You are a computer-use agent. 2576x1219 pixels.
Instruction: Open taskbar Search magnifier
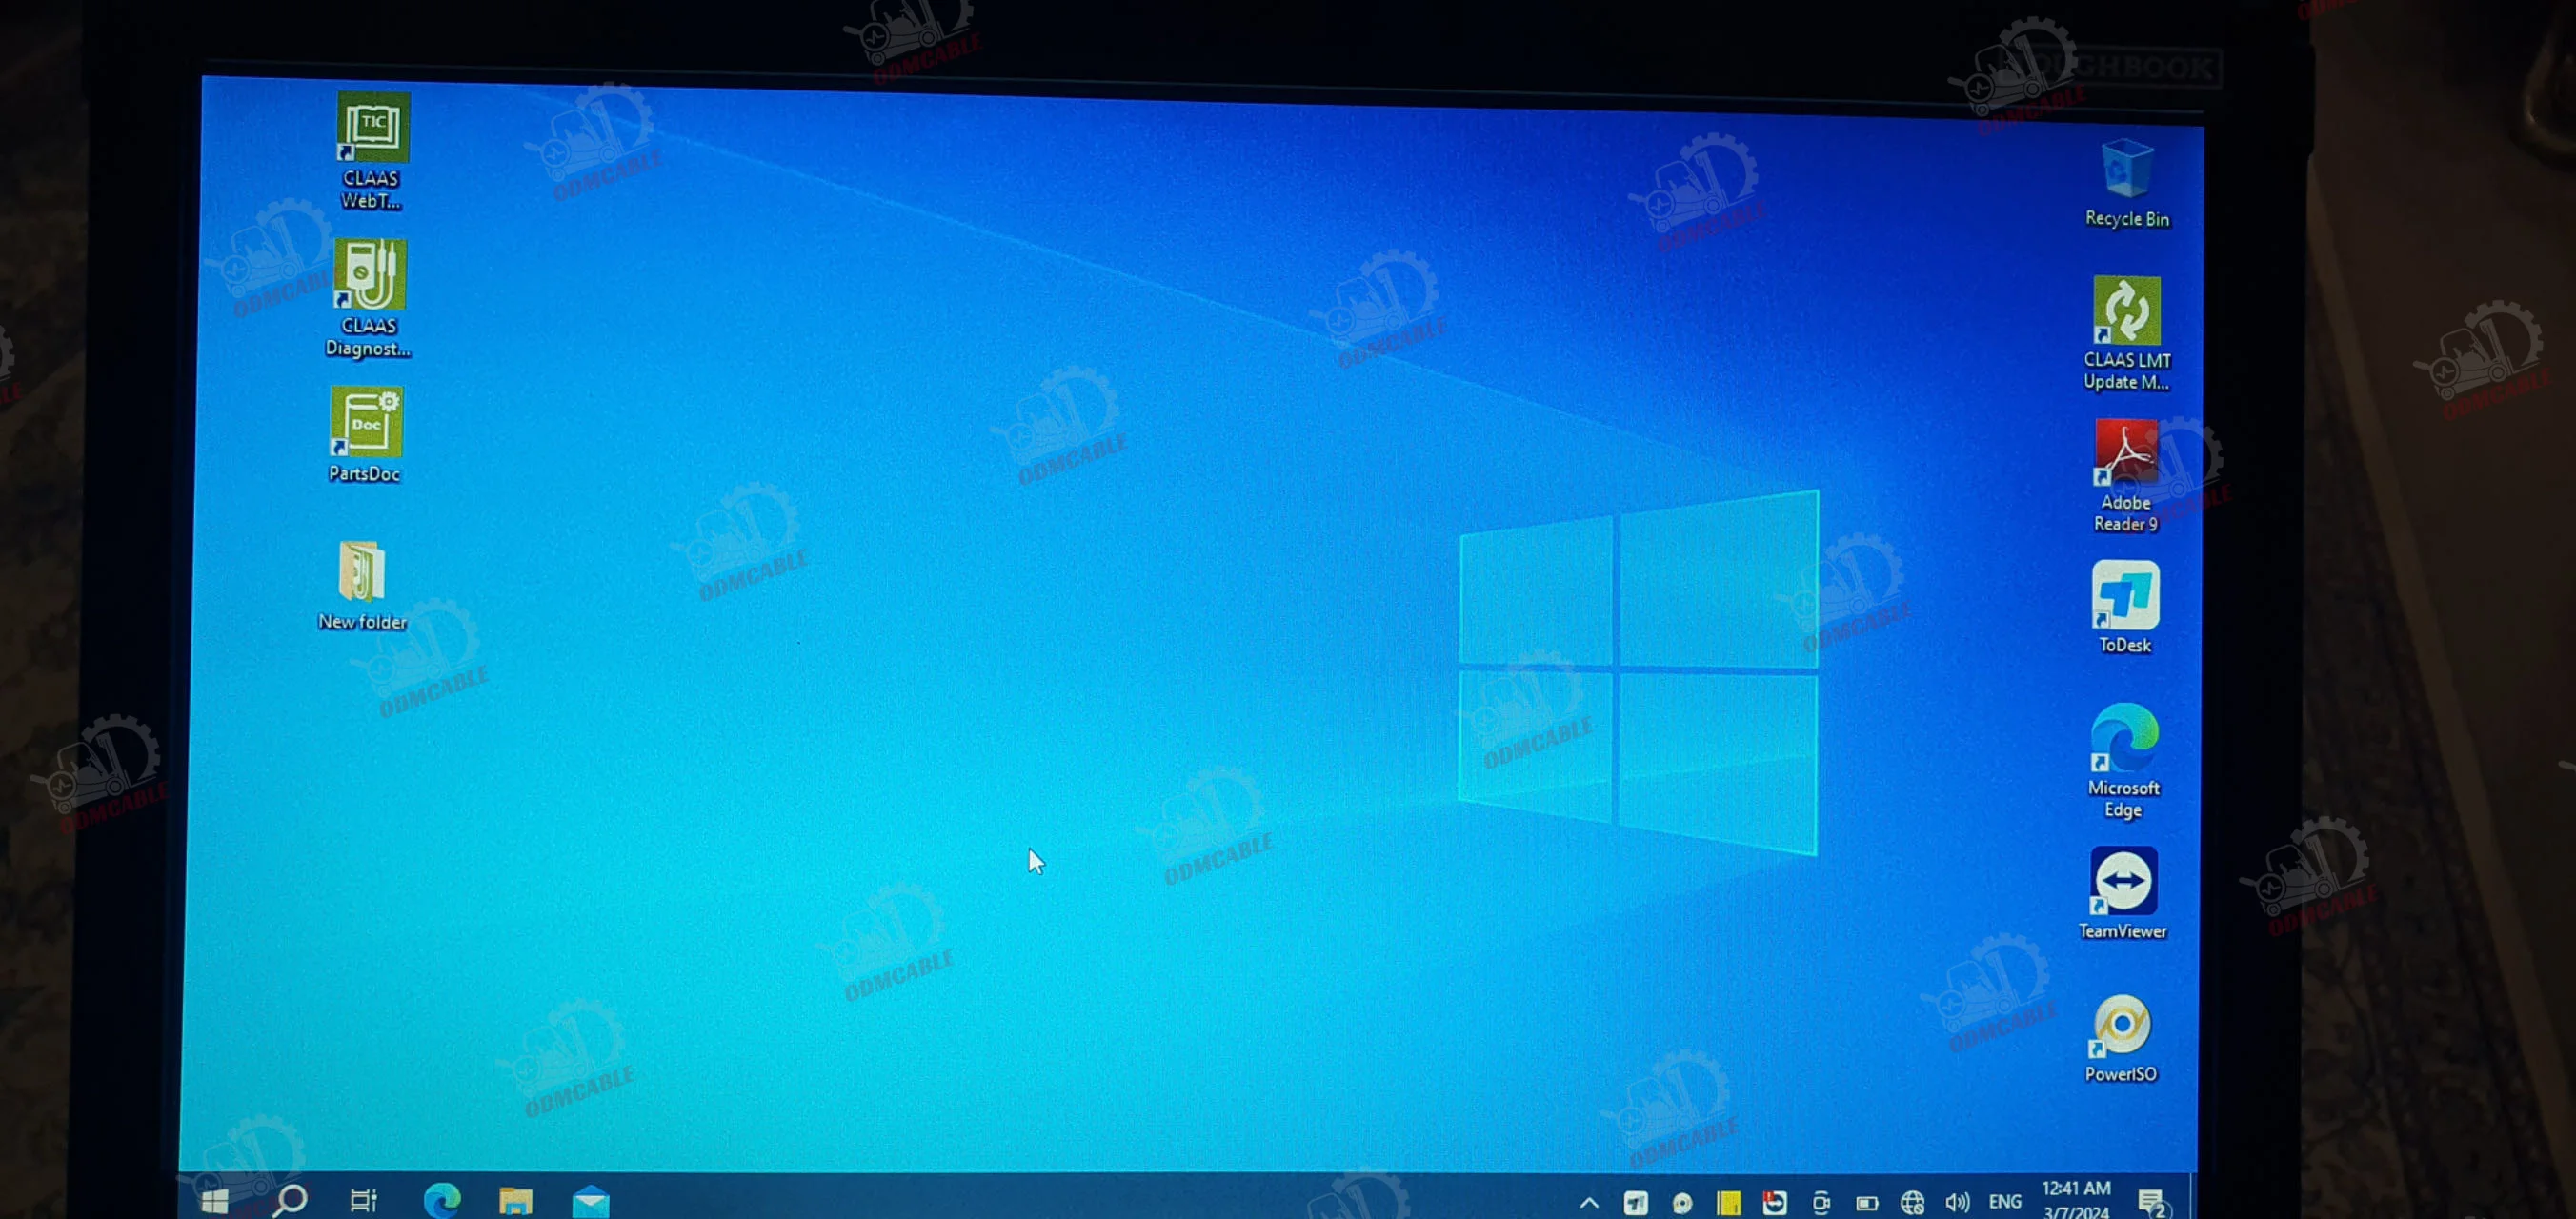coord(291,1199)
